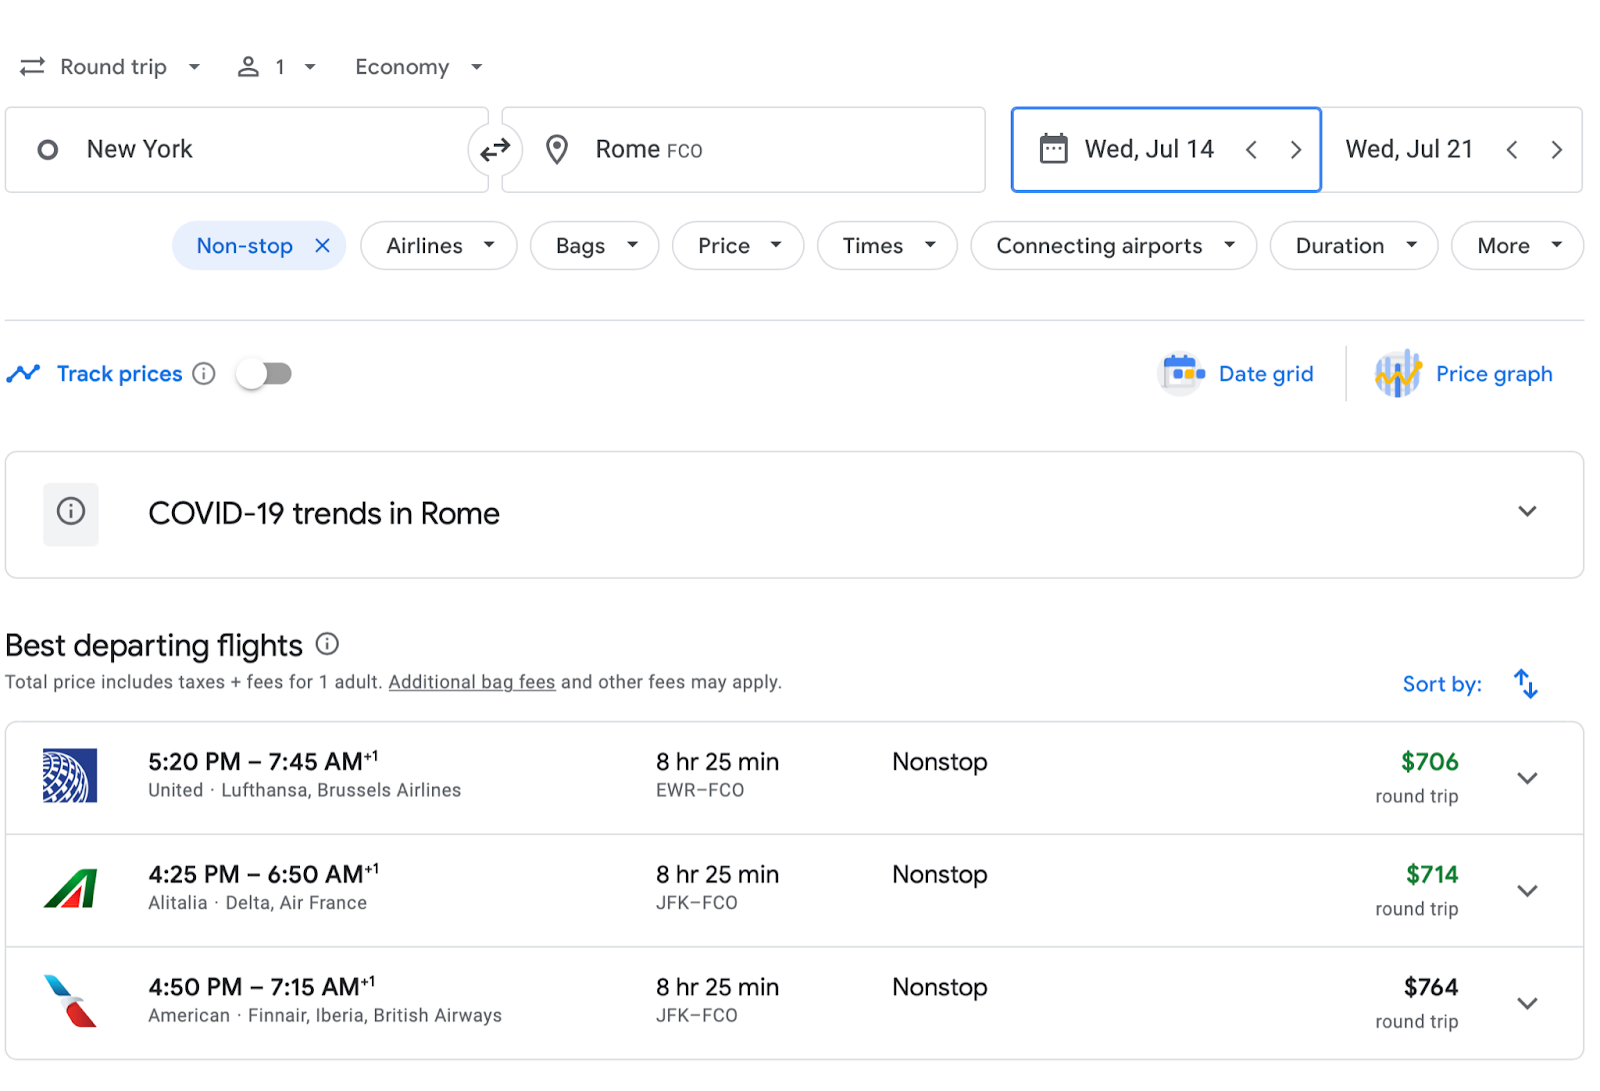Open the Airlines filter menu

pyautogui.click(x=439, y=246)
